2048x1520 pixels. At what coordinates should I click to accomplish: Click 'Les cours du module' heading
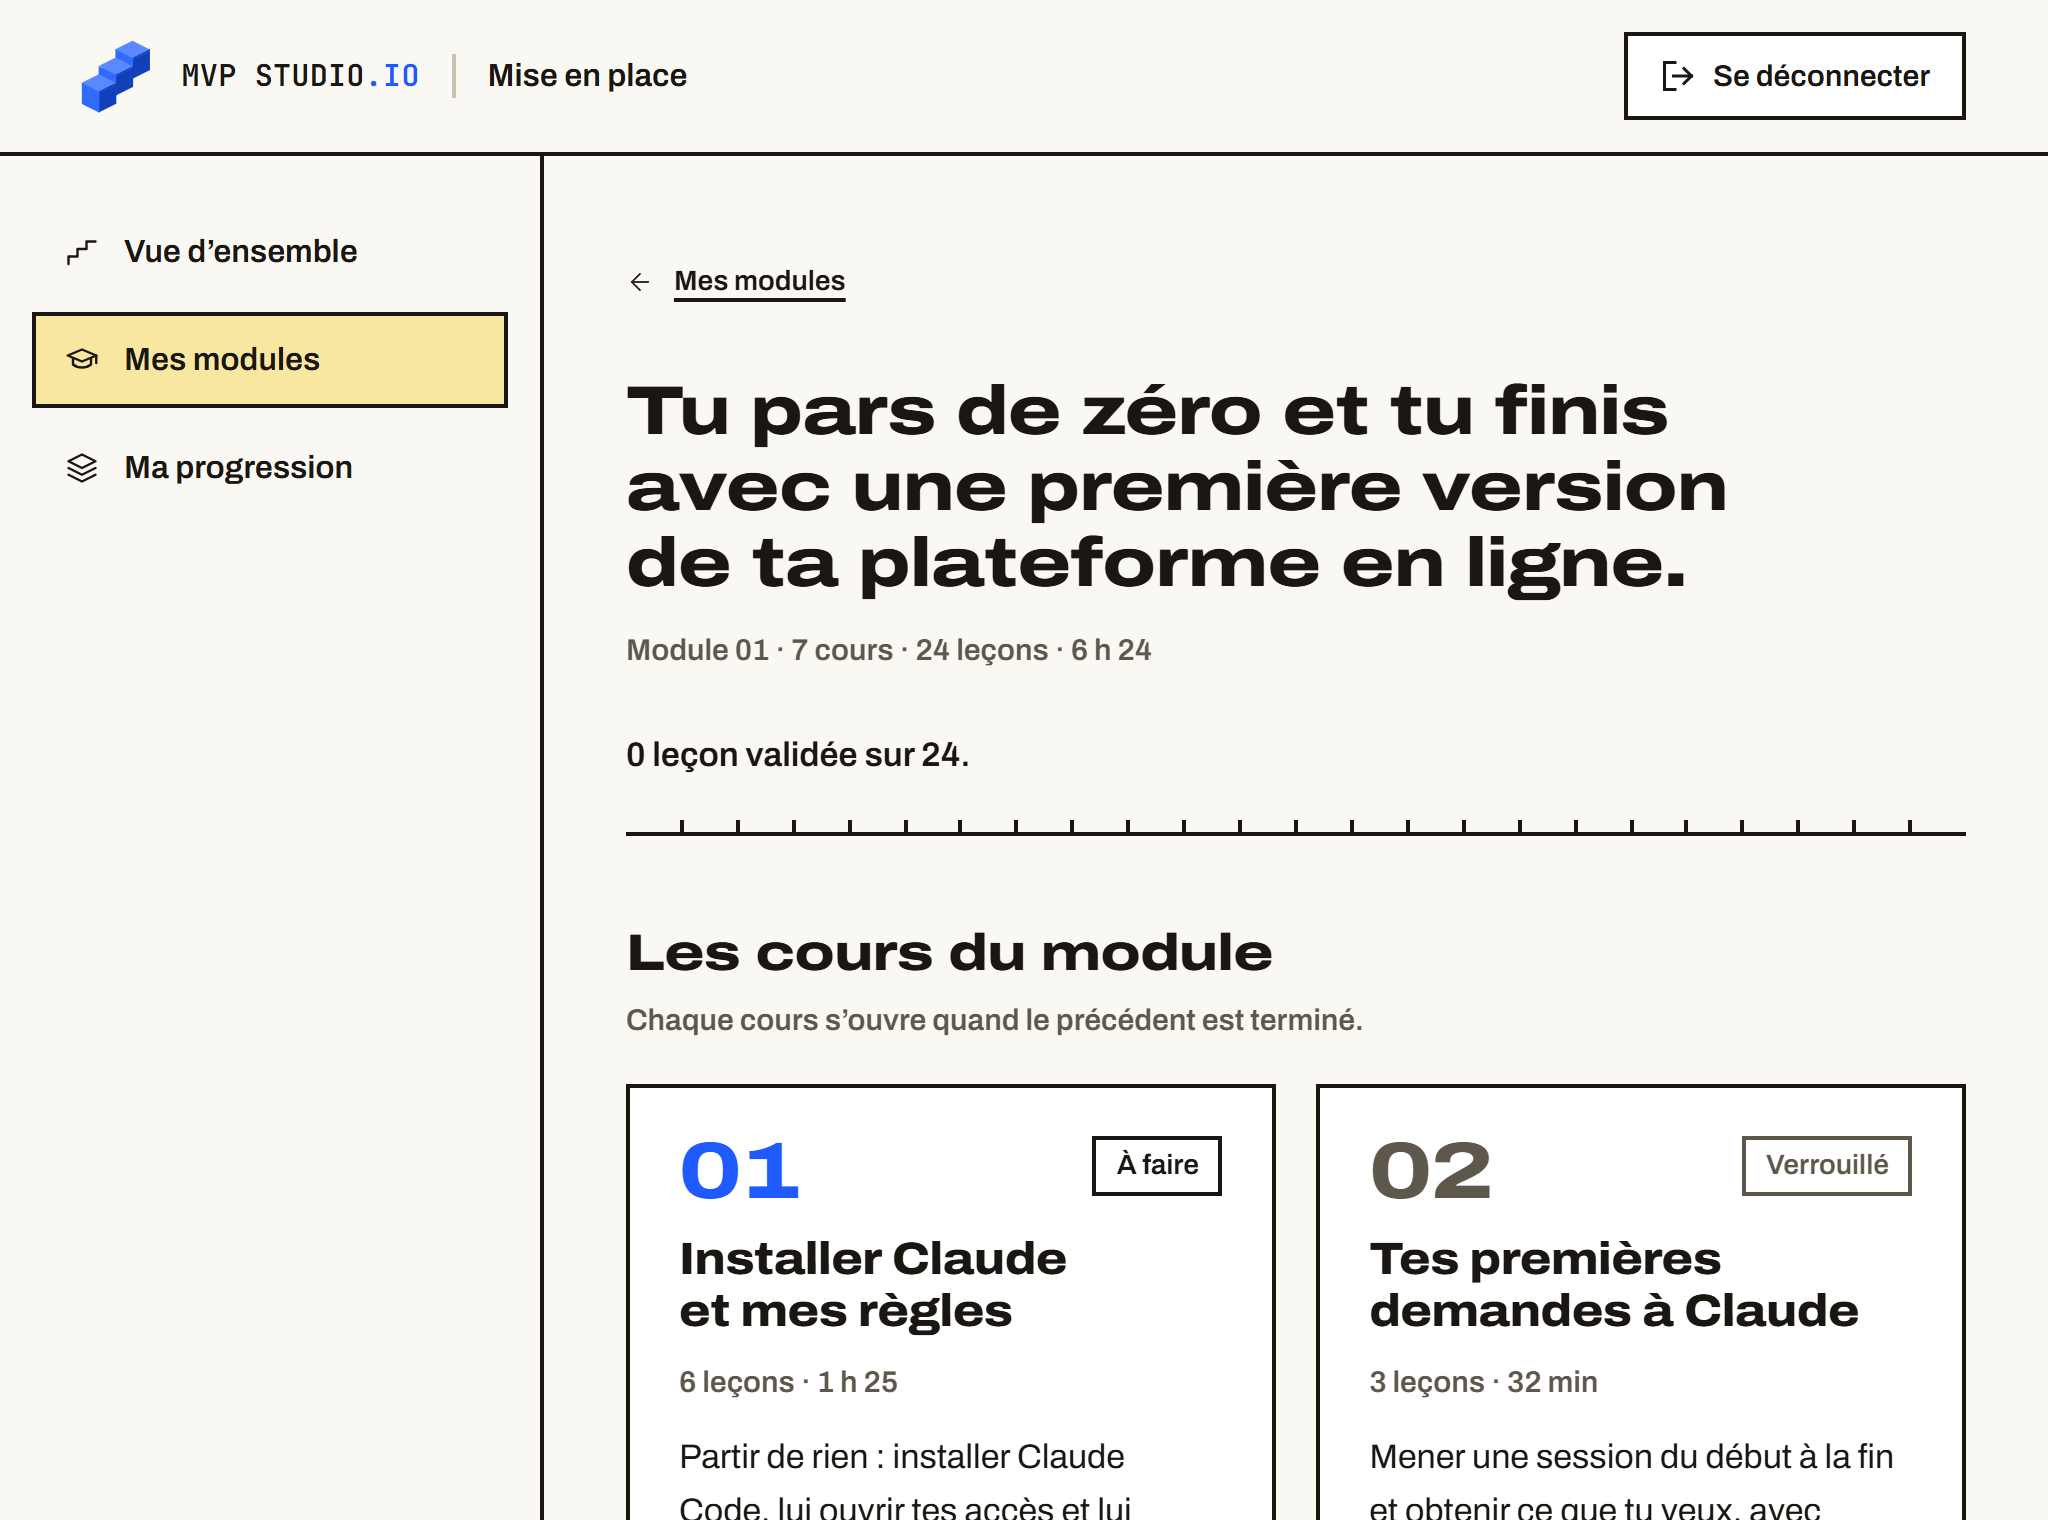point(949,952)
